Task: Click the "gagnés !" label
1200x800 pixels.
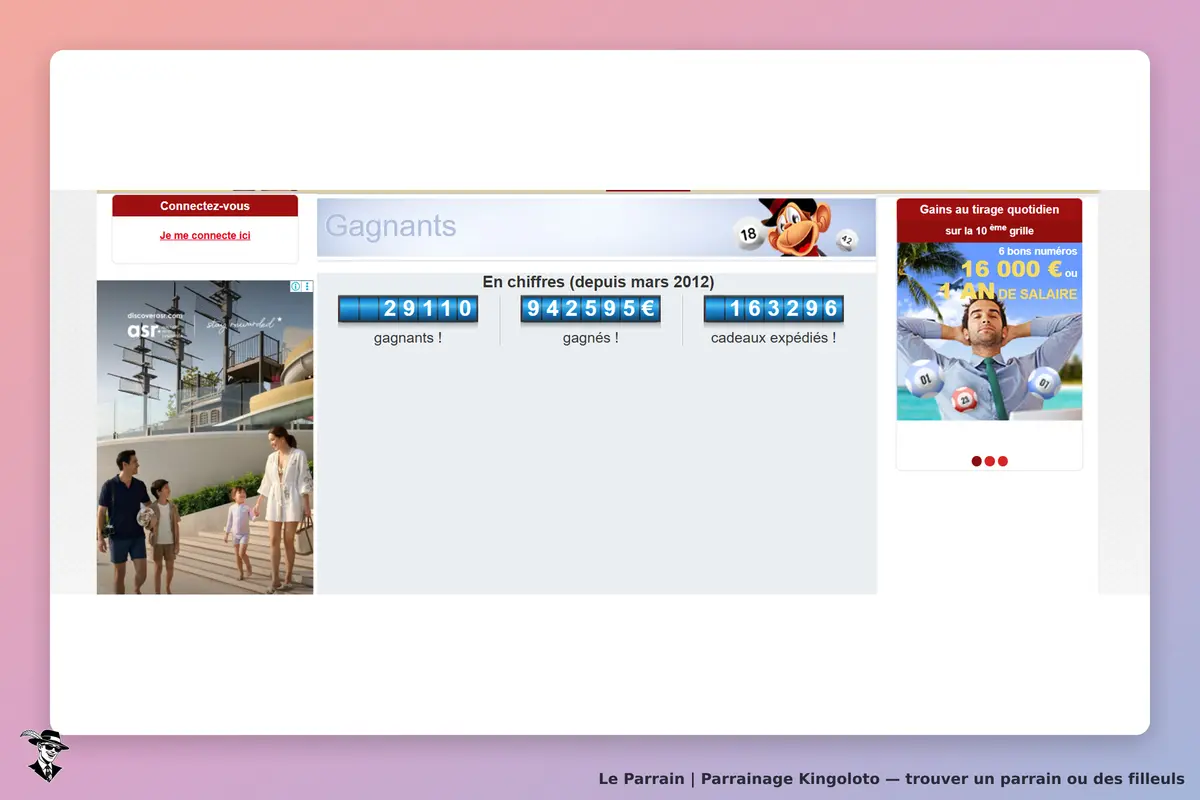Action: pyautogui.click(x=591, y=338)
